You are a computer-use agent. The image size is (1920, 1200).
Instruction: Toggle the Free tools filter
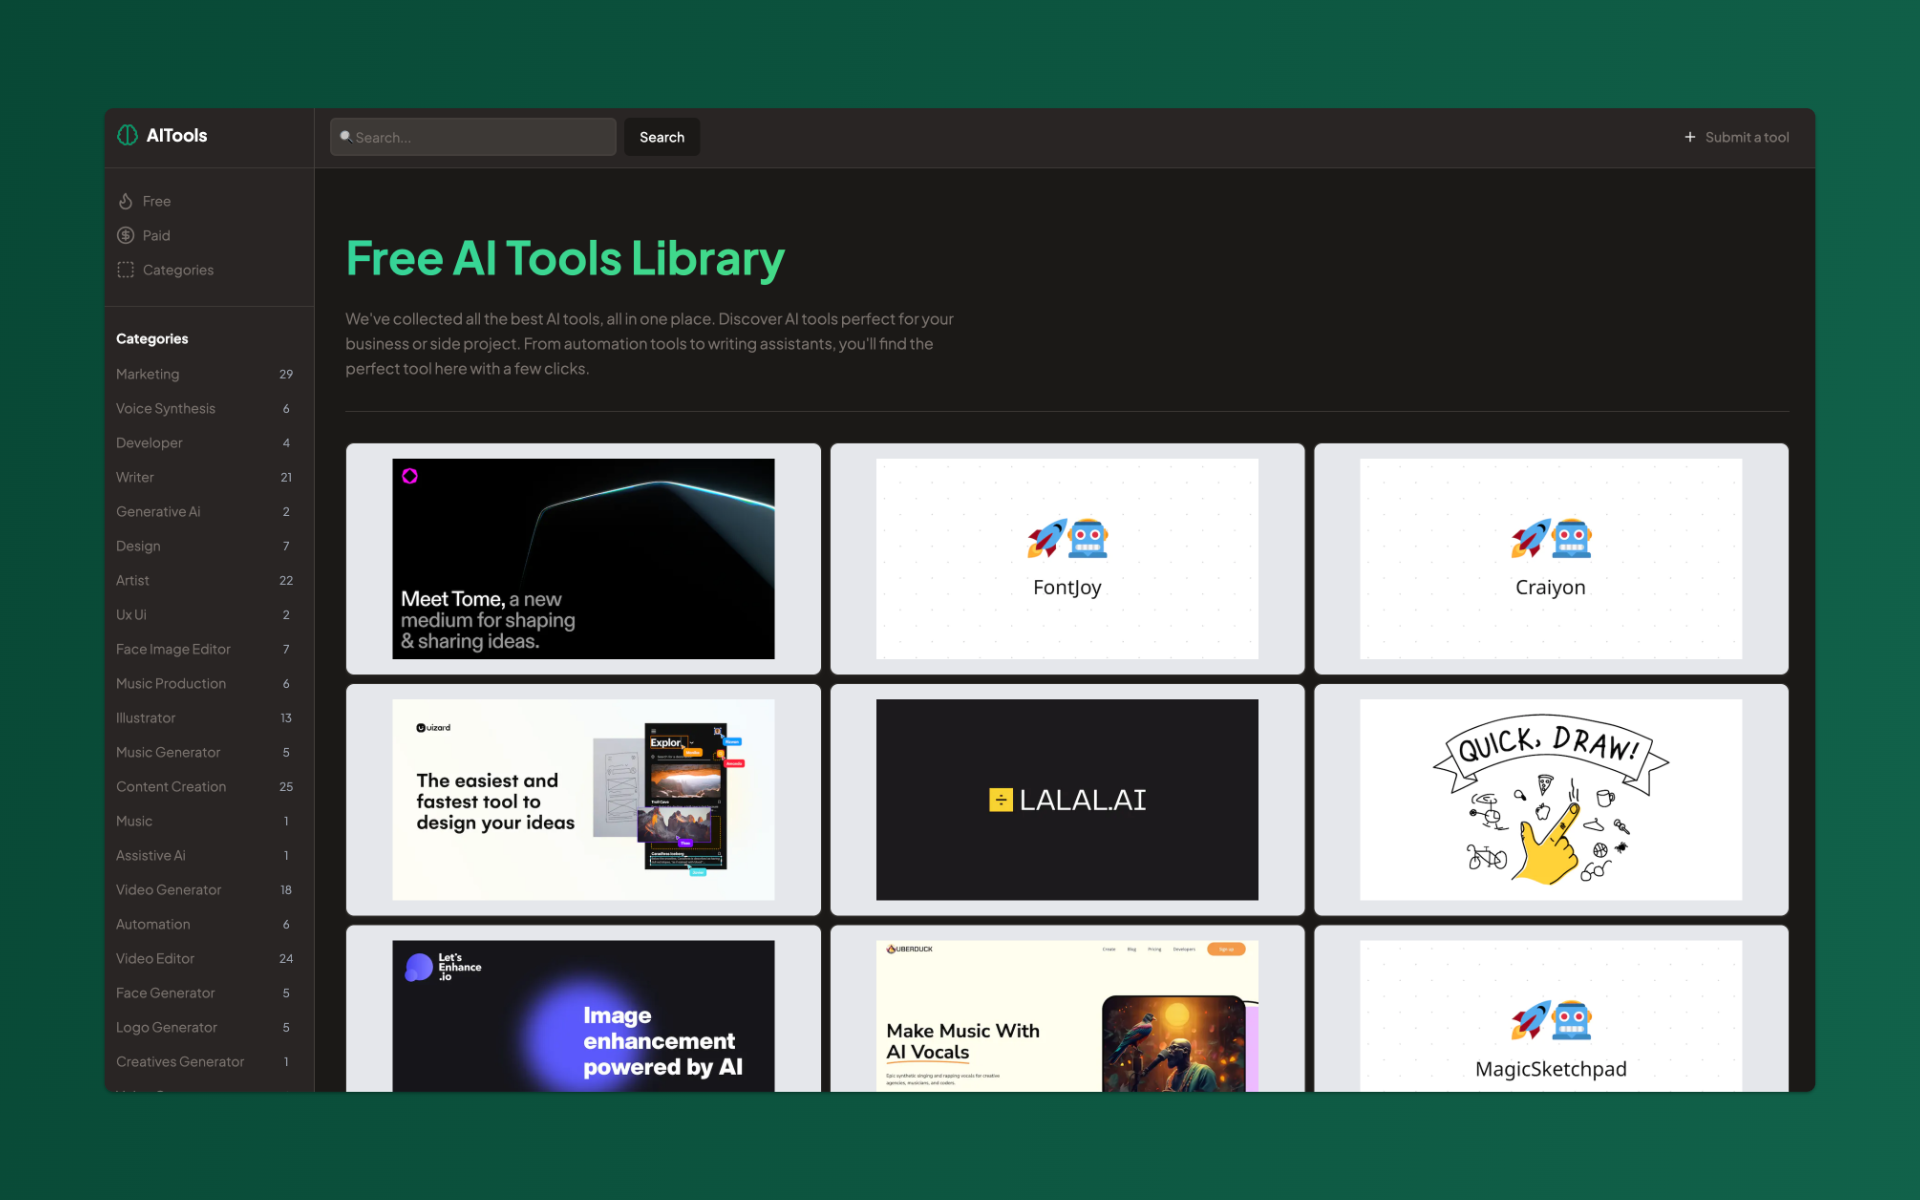(x=156, y=201)
